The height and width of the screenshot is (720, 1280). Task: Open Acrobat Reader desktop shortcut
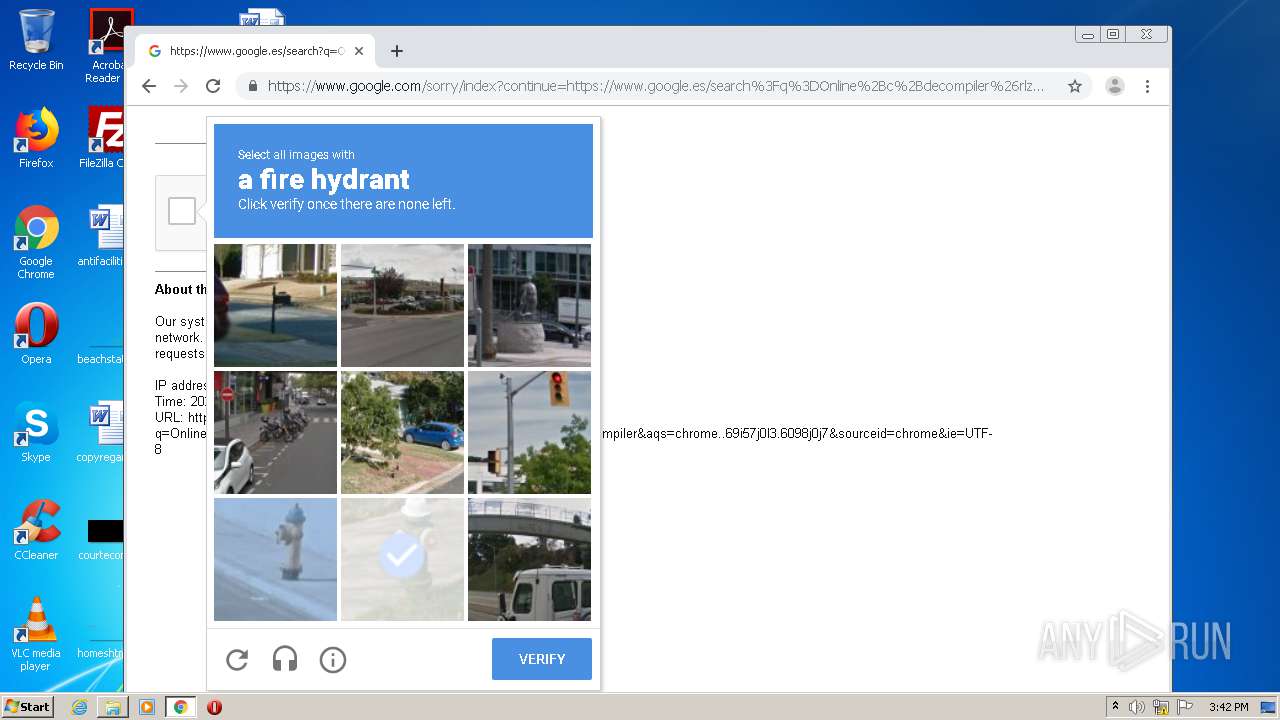[106, 46]
